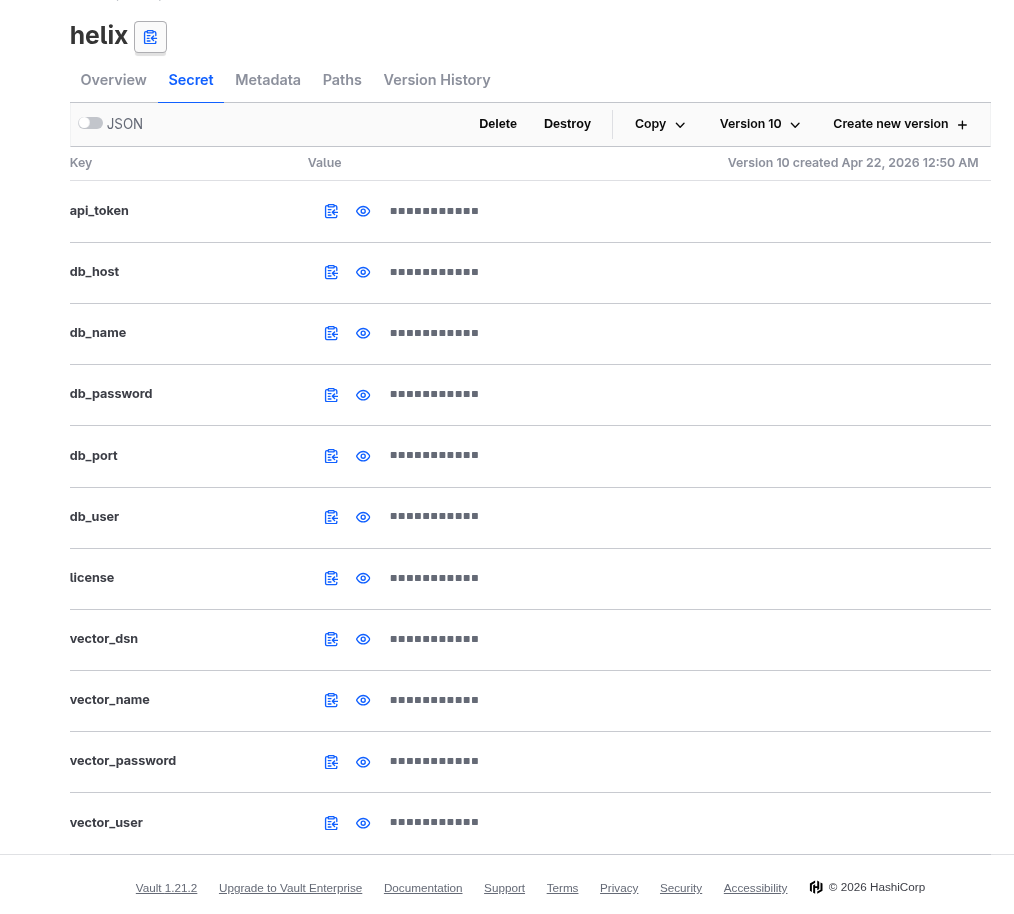The image size is (1014, 914).
Task: Copy the license value
Action: (331, 578)
